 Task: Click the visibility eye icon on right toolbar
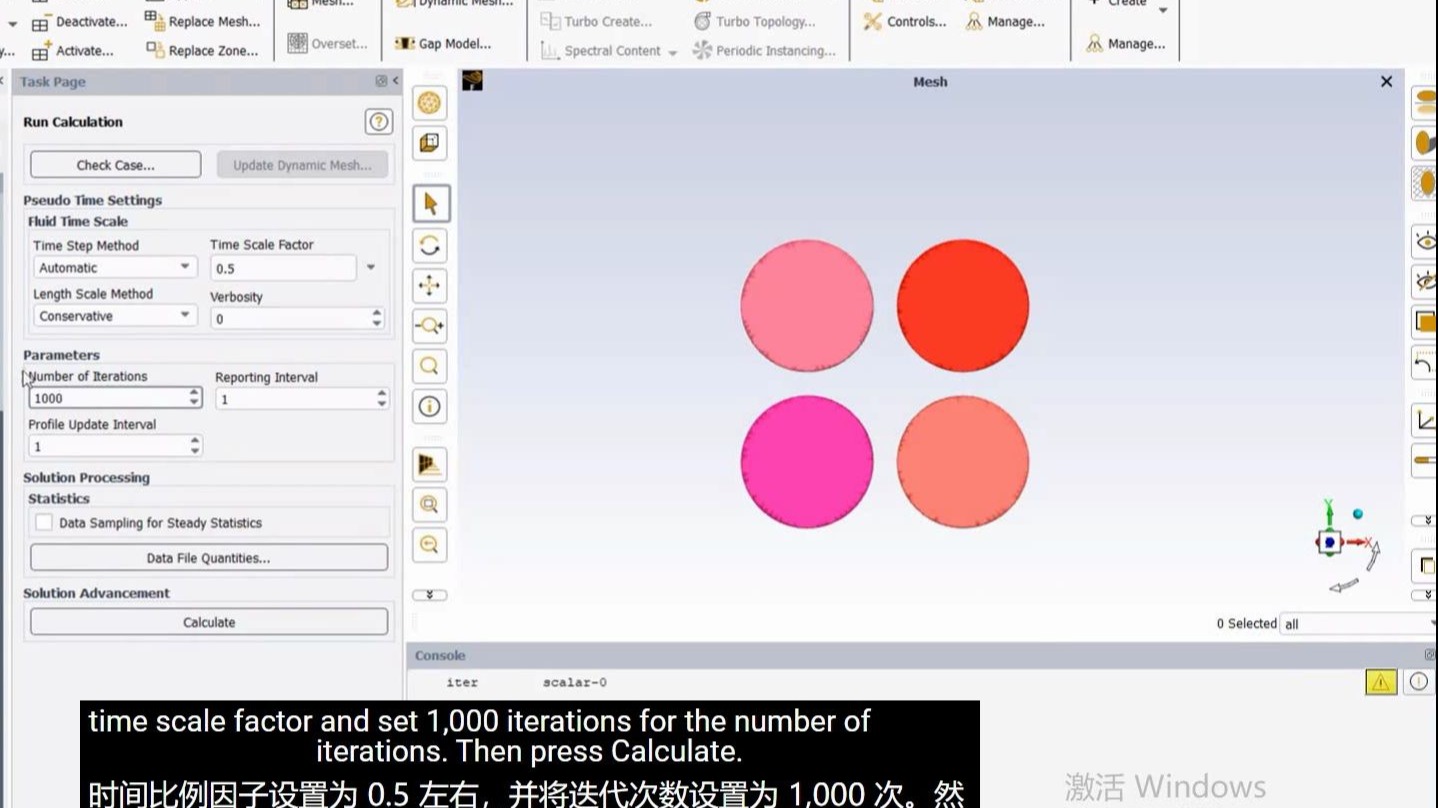1425,241
